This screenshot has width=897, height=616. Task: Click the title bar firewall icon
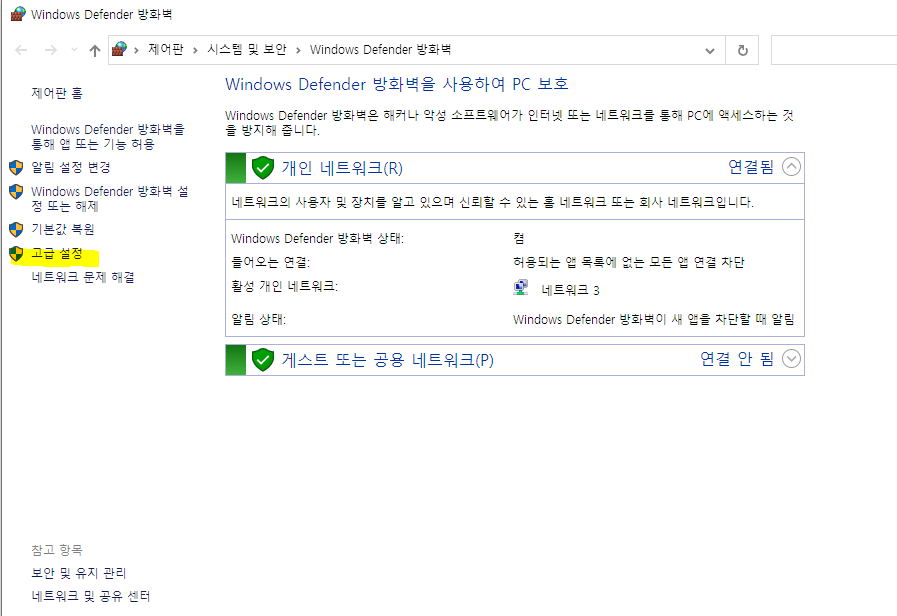[18, 14]
